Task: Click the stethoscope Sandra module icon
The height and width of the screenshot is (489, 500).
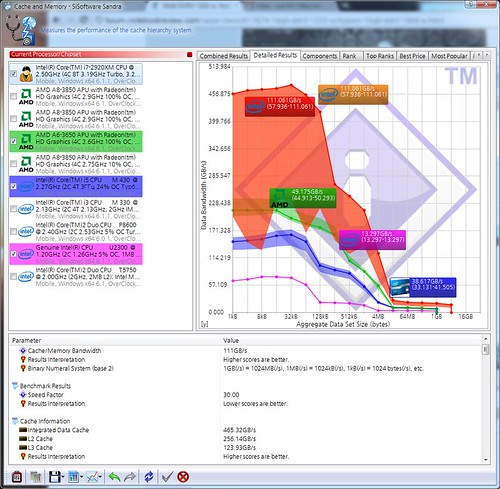Action: tap(21, 30)
